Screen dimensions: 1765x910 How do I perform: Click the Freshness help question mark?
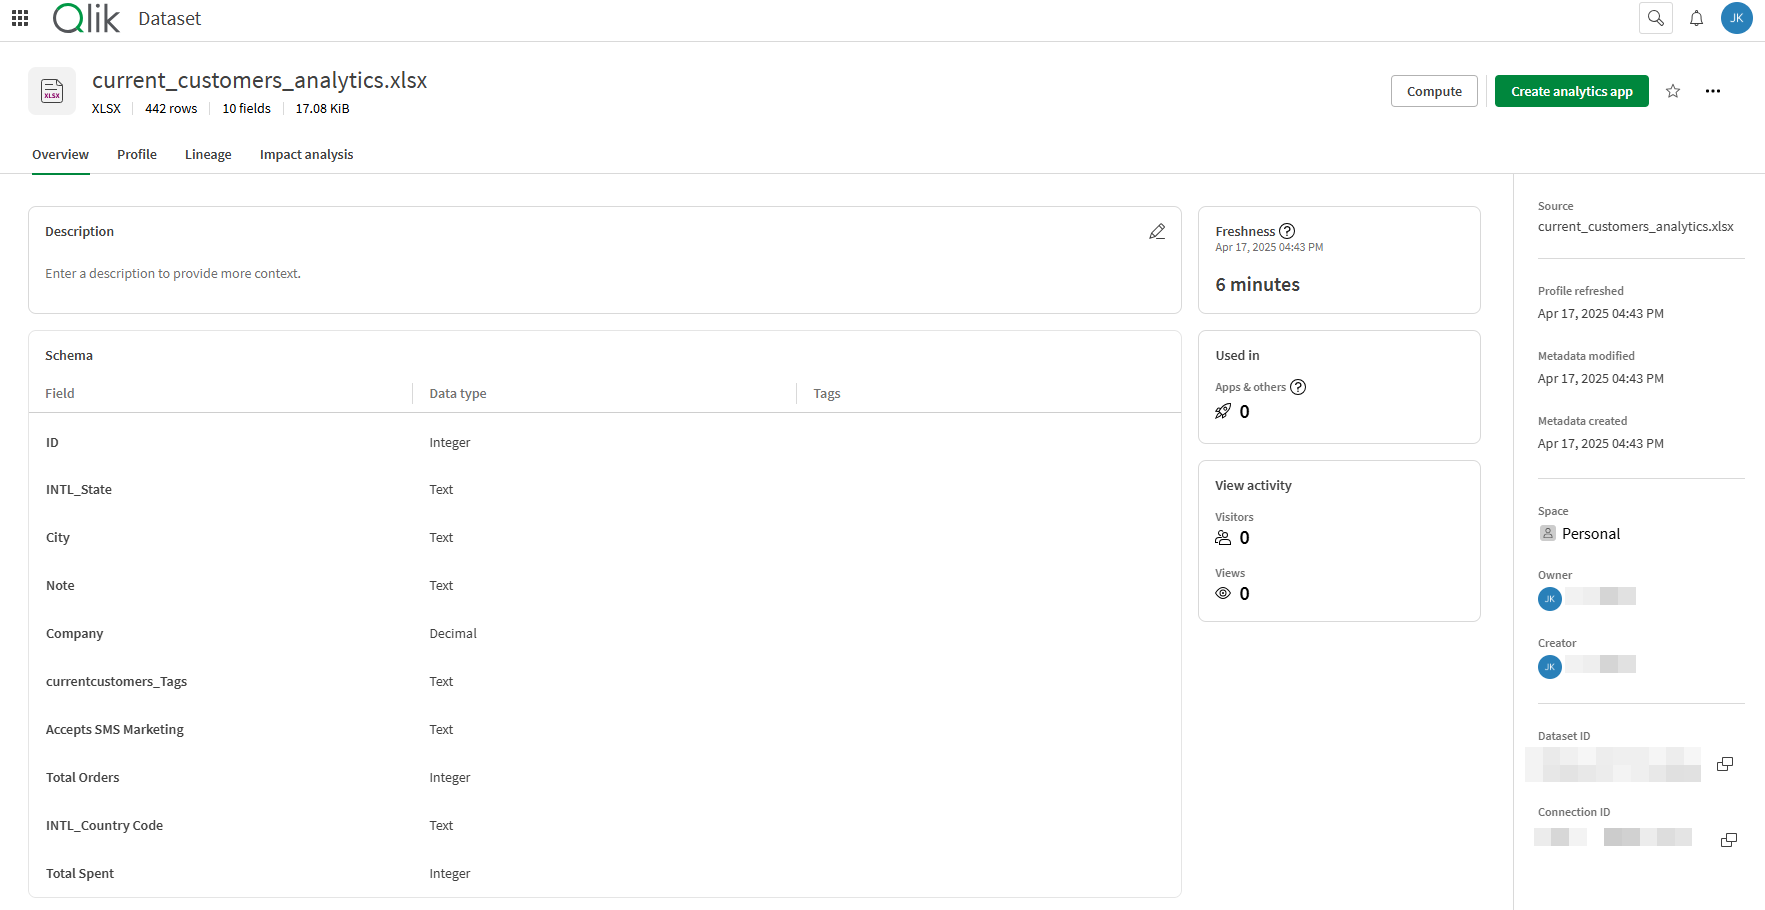tap(1287, 230)
